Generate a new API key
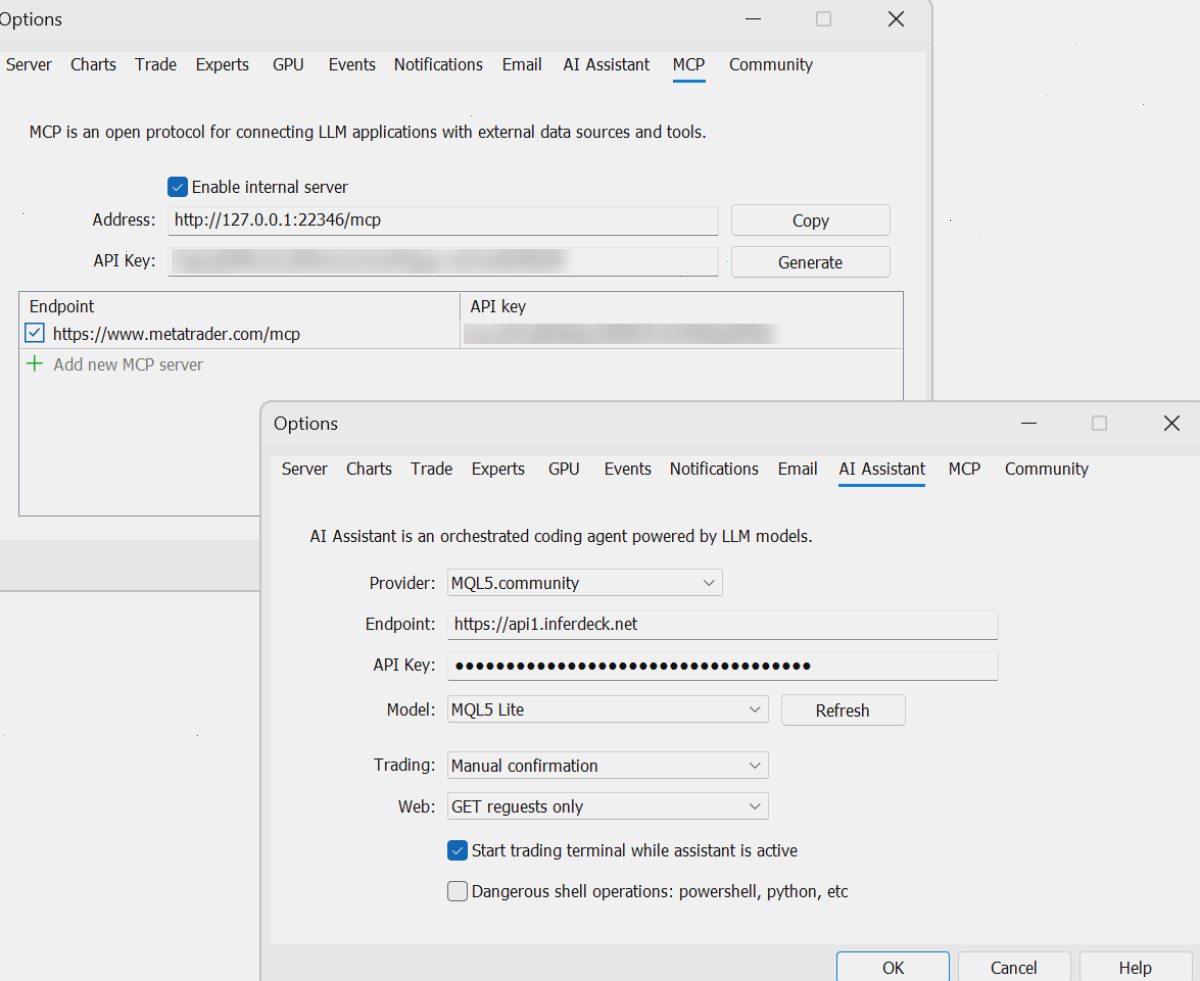The image size is (1200, 981). tap(810, 262)
